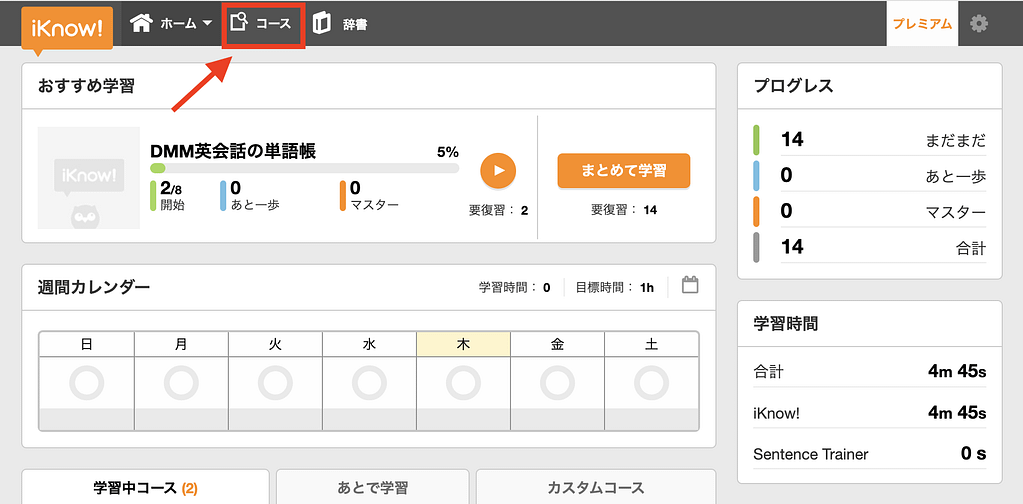Open the DMM英会話の単語帳 course title
This screenshot has height=504, width=1023.
[233, 151]
